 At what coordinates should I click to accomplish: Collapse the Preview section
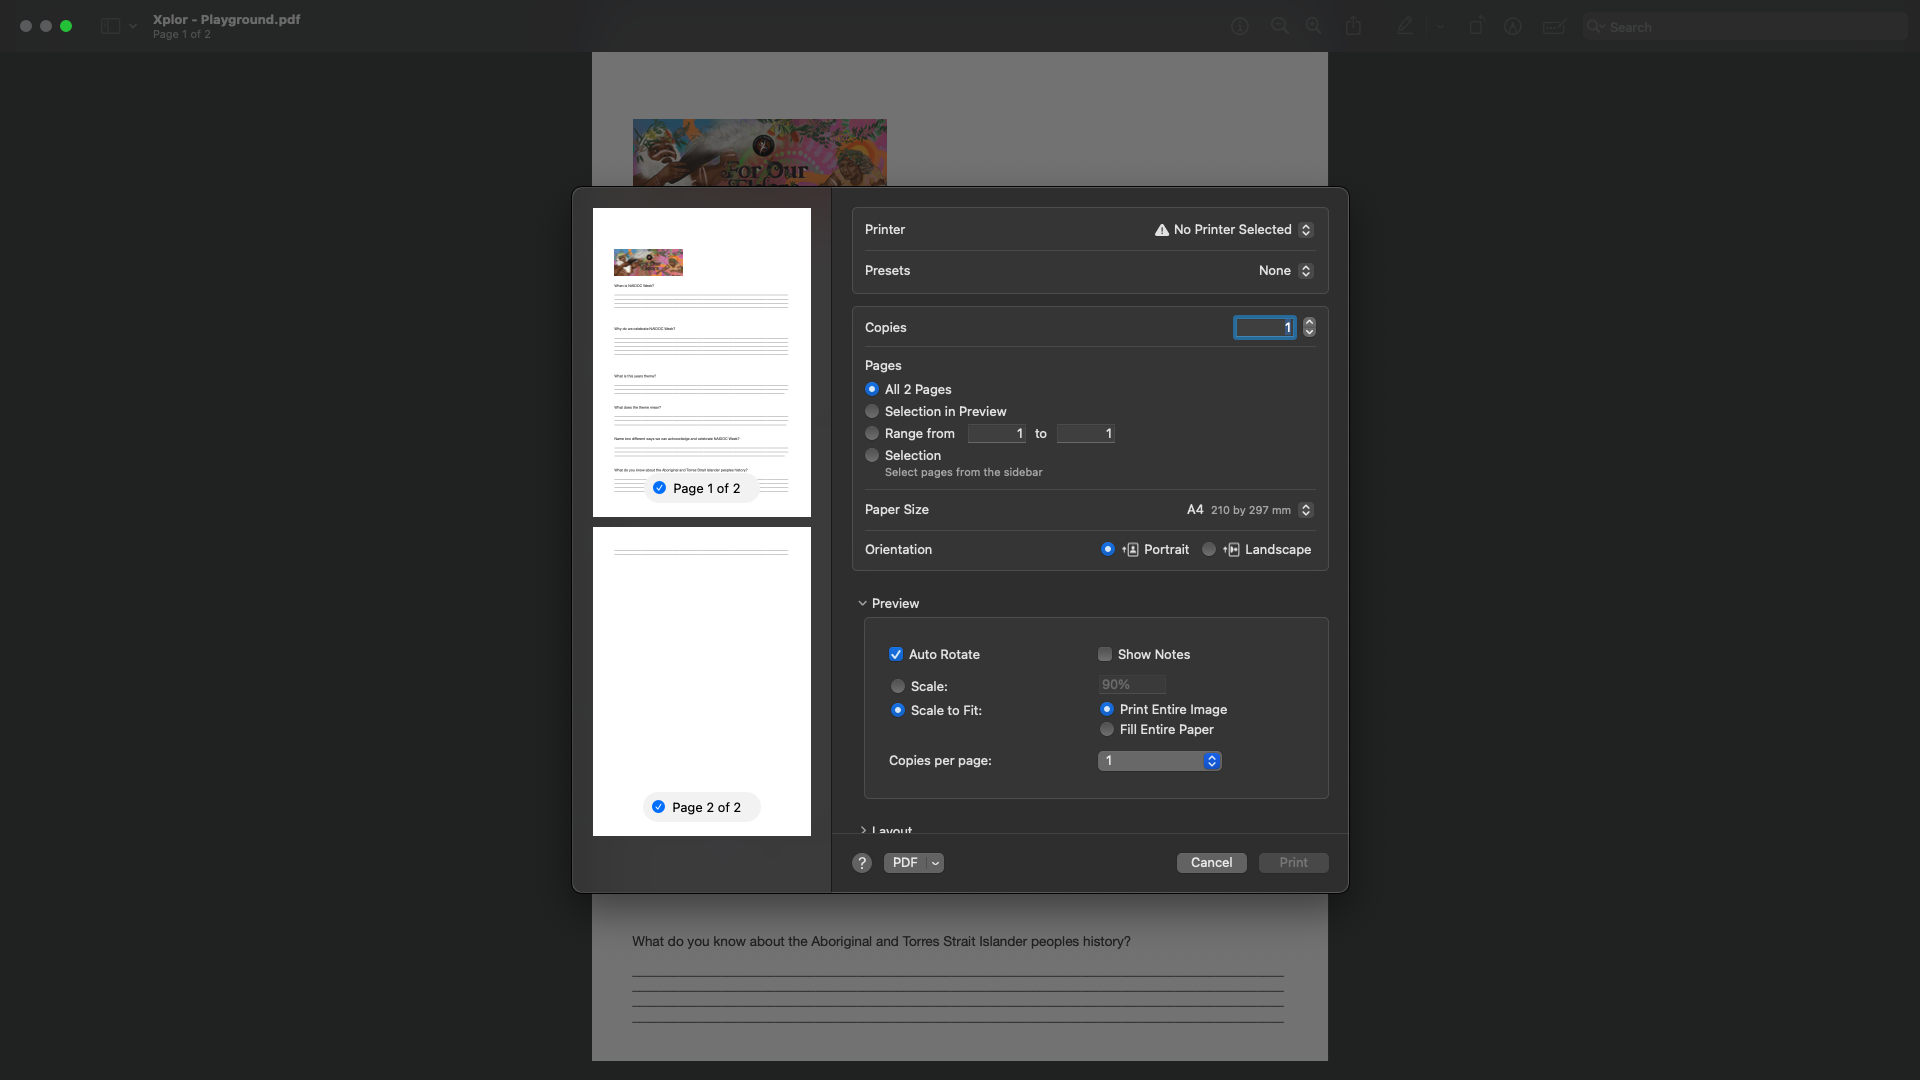862,603
